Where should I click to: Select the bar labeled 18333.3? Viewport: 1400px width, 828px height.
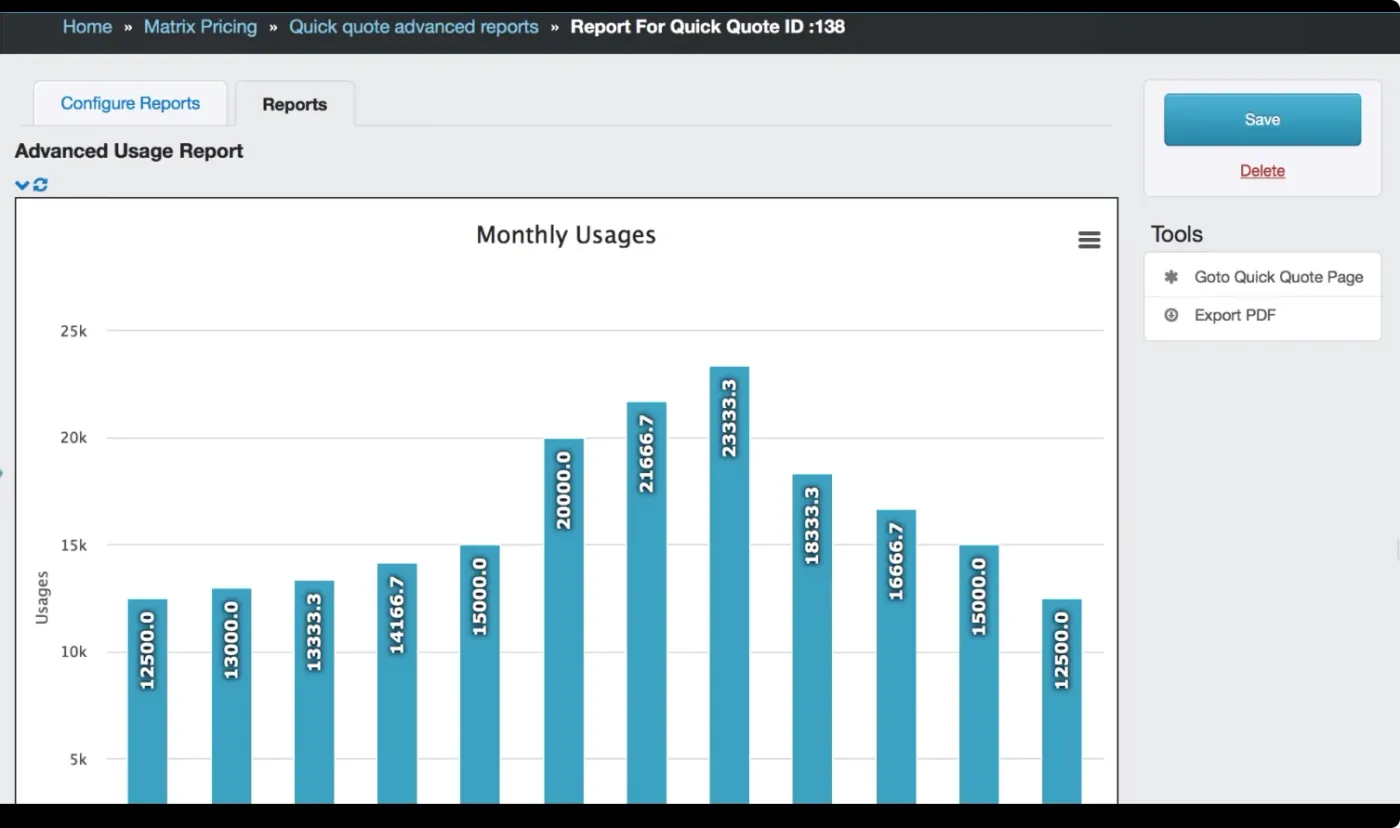[x=812, y=639]
